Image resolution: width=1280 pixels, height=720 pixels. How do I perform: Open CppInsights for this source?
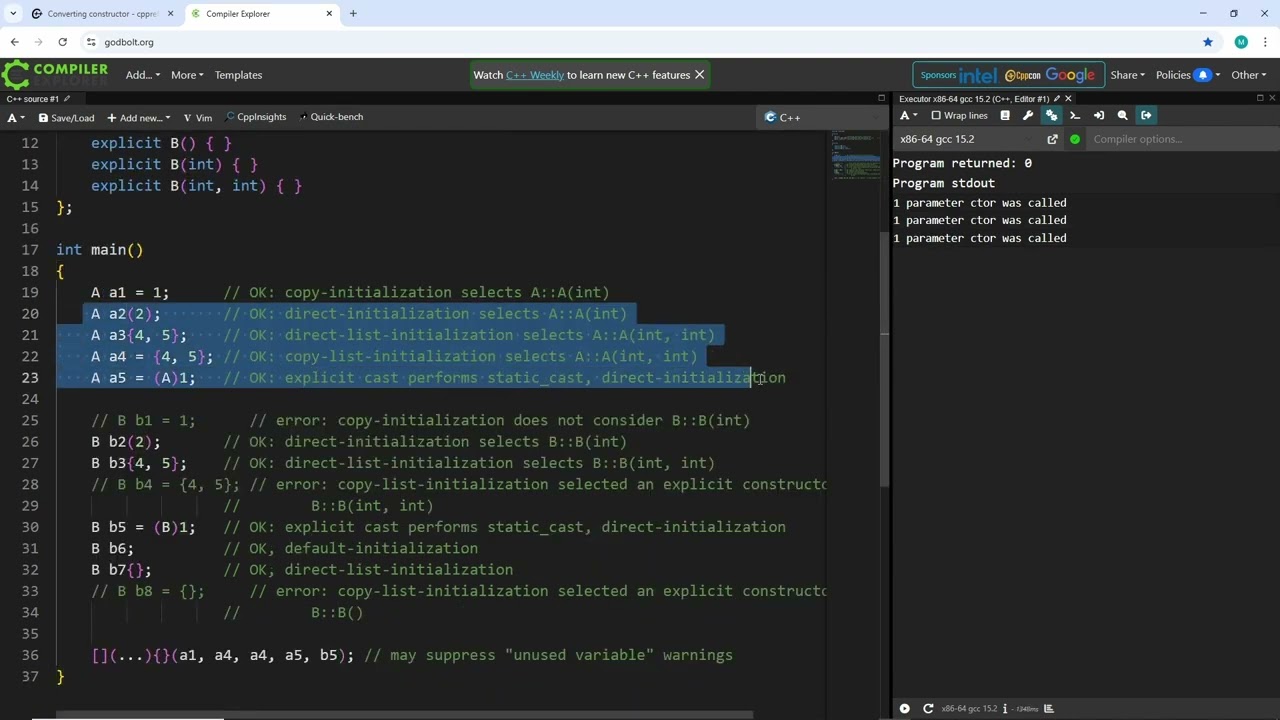tap(256, 117)
